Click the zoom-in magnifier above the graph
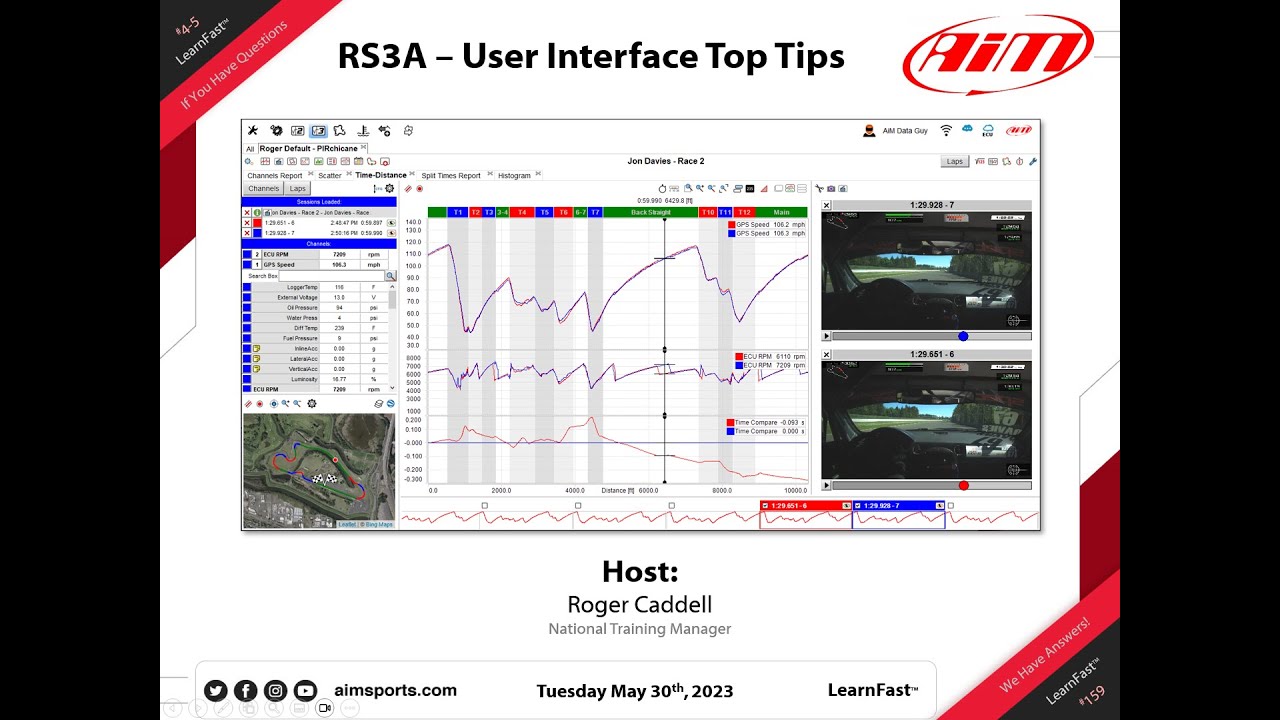Viewport: 1280px width, 720px height. (x=700, y=188)
